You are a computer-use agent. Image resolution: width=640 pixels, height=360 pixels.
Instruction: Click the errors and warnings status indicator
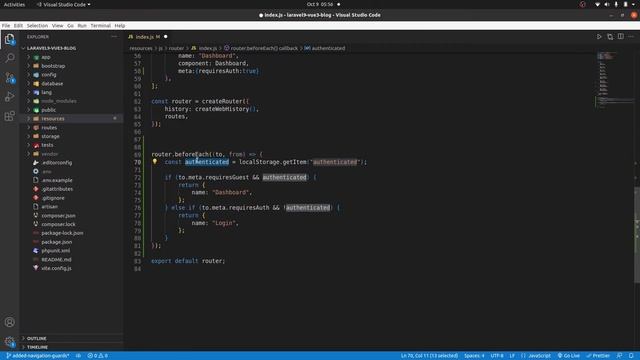(98, 356)
